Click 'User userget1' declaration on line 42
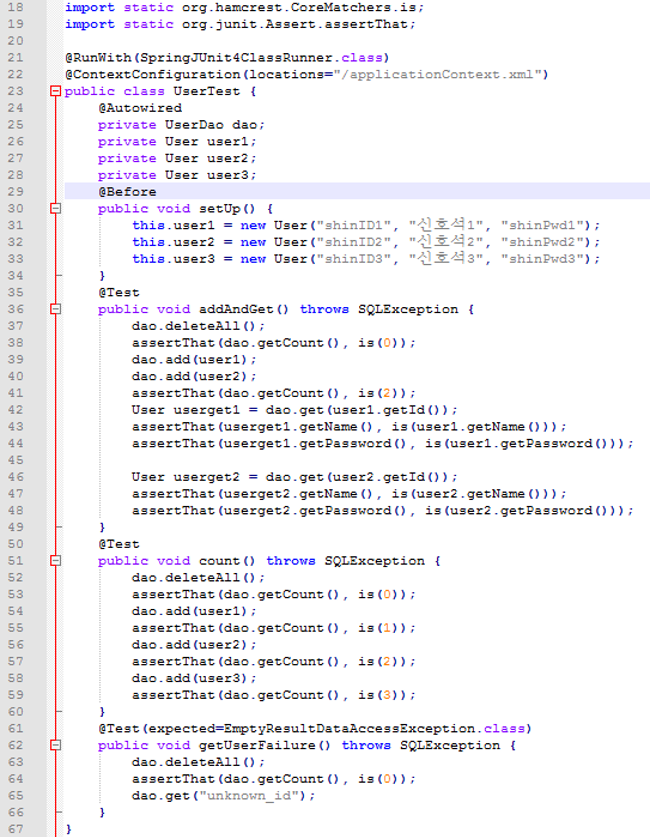Screen dimensions: 650x837 [186, 410]
